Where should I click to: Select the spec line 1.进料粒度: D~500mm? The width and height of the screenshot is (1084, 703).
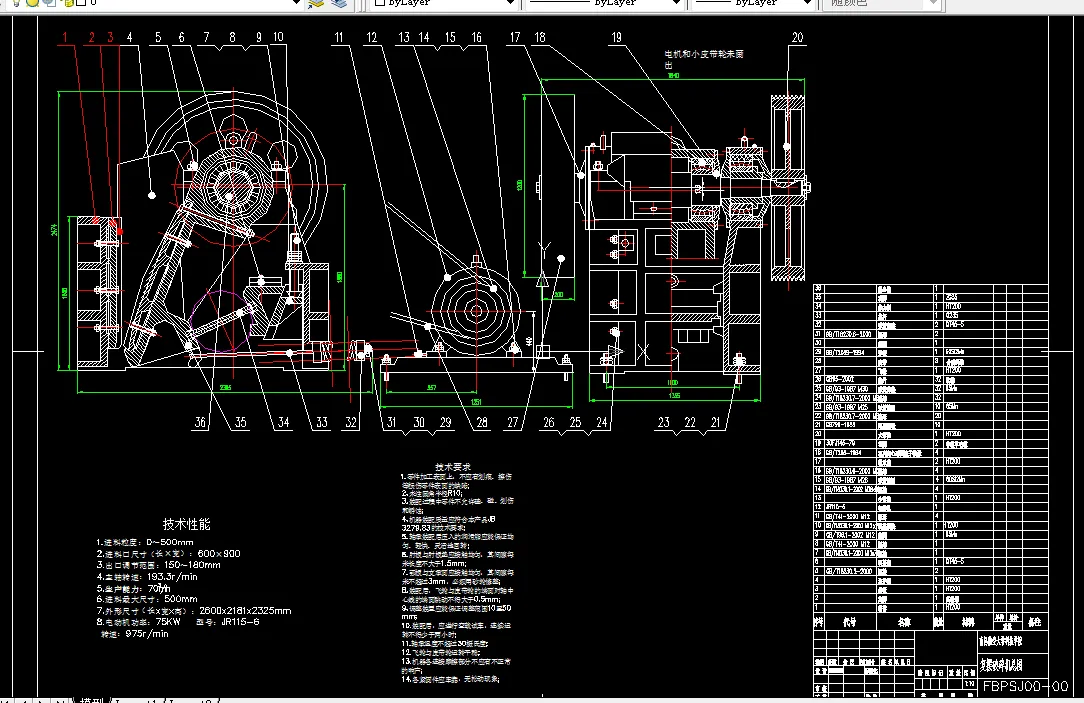pyautogui.click(x=145, y=543)
